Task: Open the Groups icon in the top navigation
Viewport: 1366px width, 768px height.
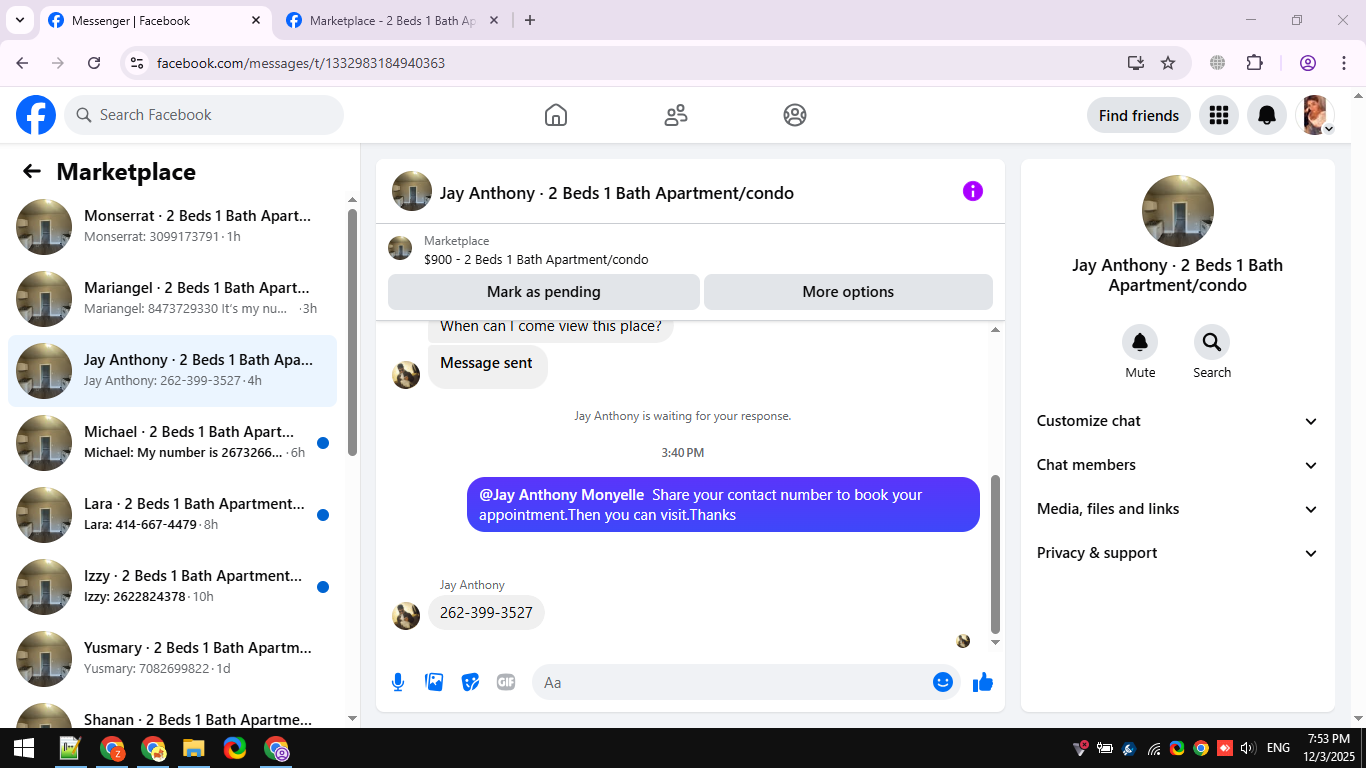Action: click(795, 115)
